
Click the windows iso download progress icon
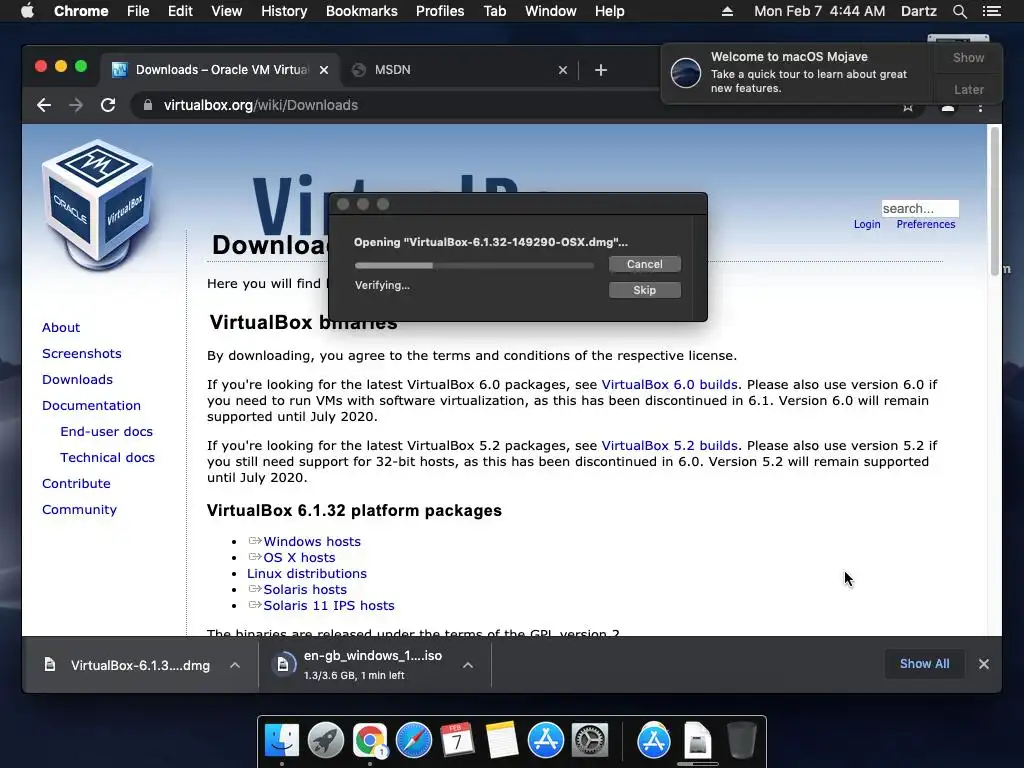(x=283, y=665)
